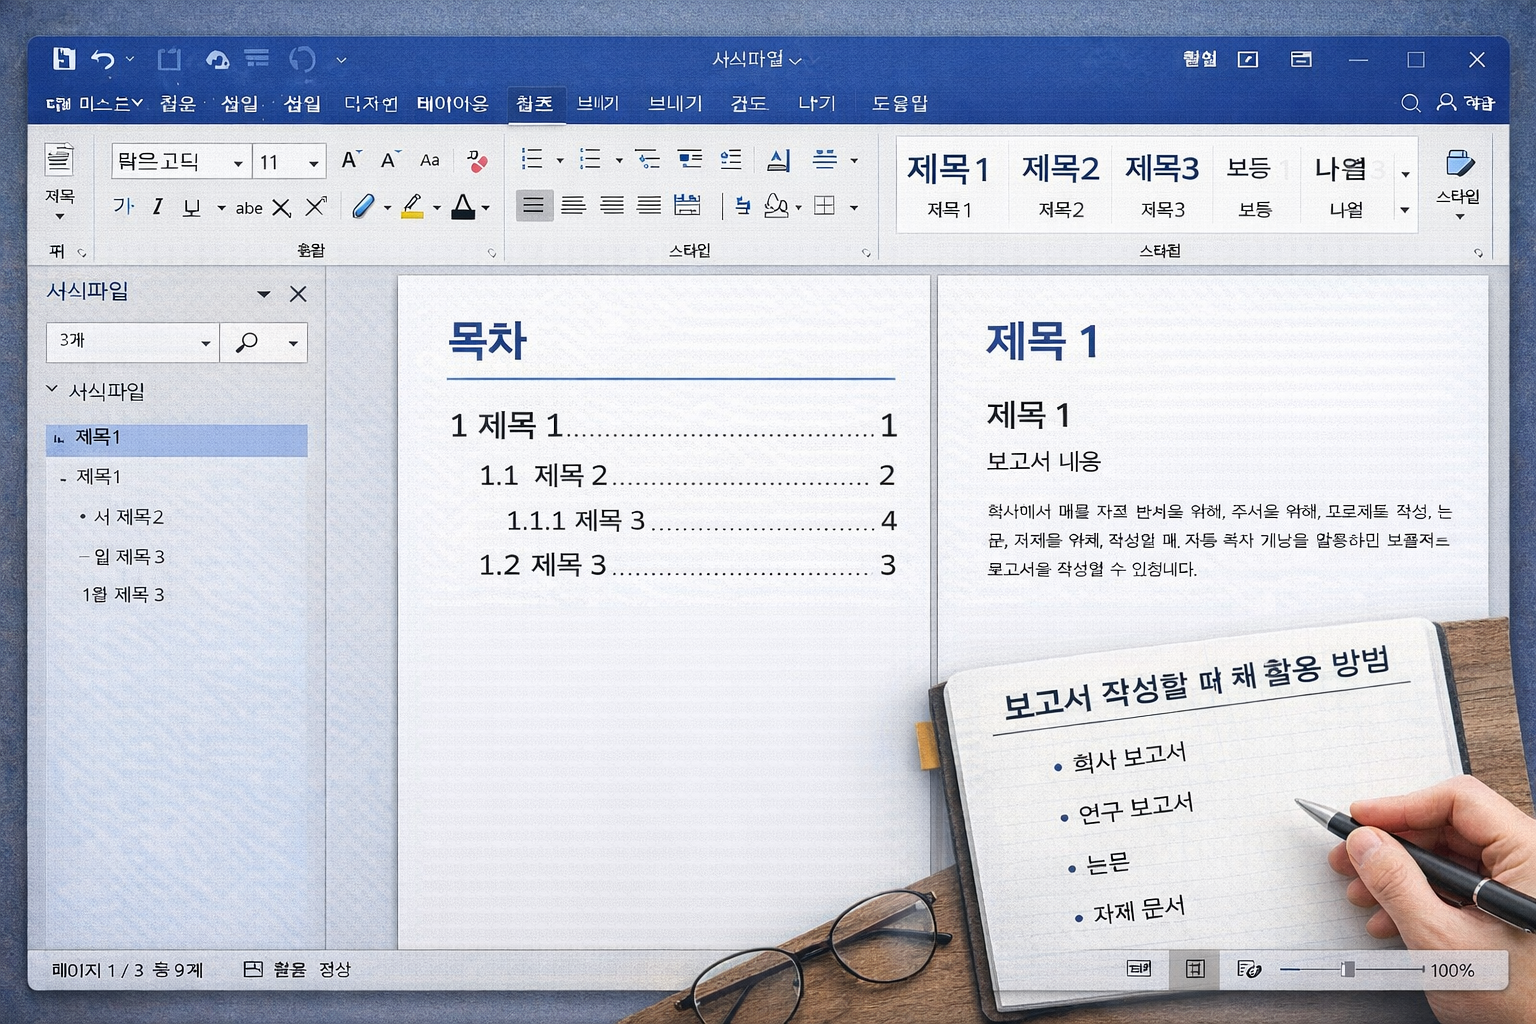Toggle subscript formatting

click(282, 208)
